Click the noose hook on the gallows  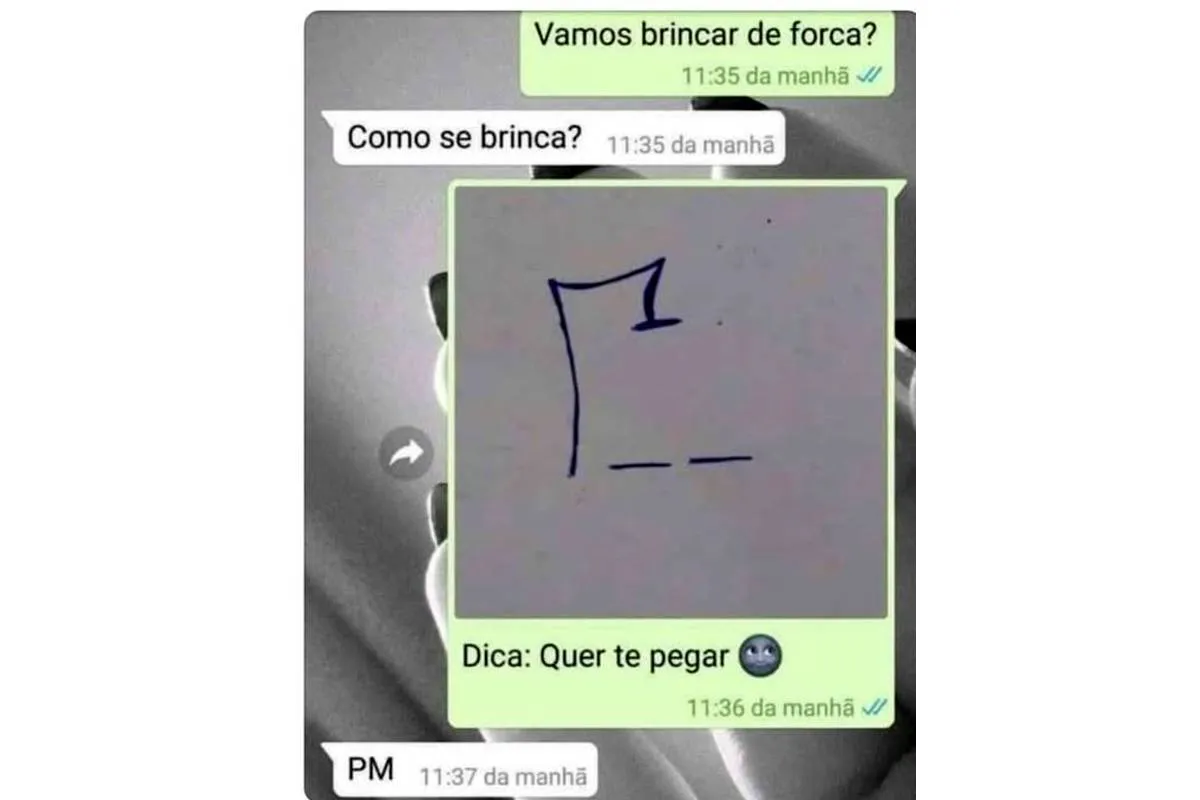(x=655, y=298)
